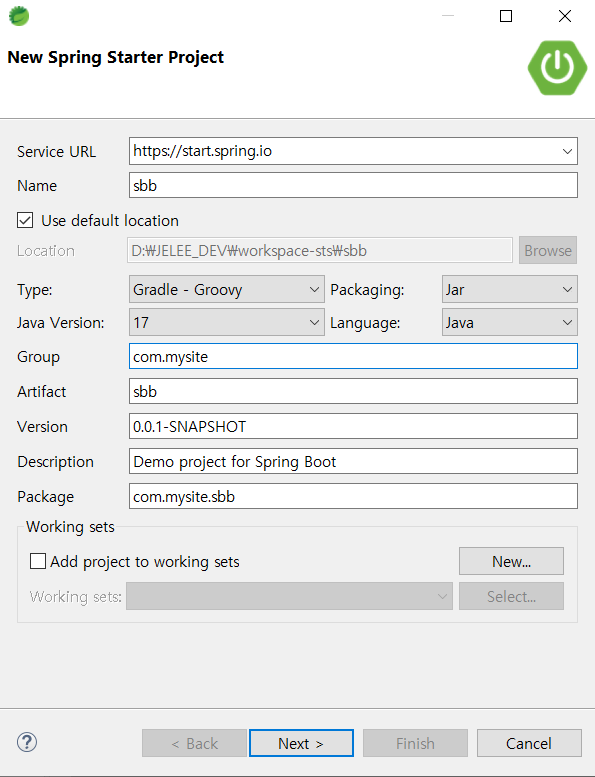
Task: Click the dialog title New Spring Starter Project
Action: click(x=115, y=57)
